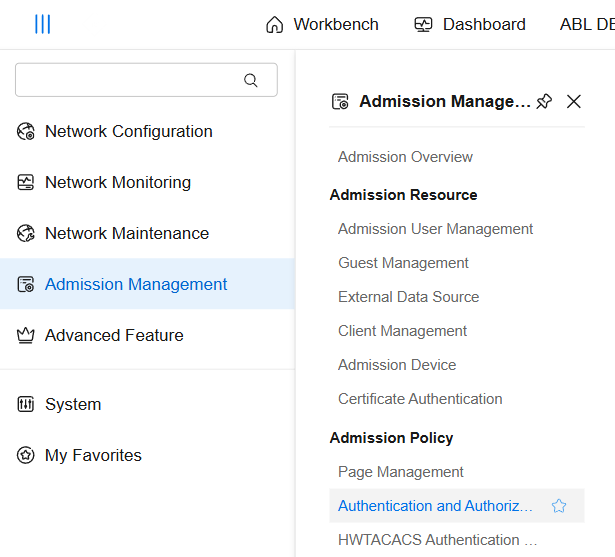Go to My Favorites
Viewport: 615px width, 557px height.
[93, 455]
